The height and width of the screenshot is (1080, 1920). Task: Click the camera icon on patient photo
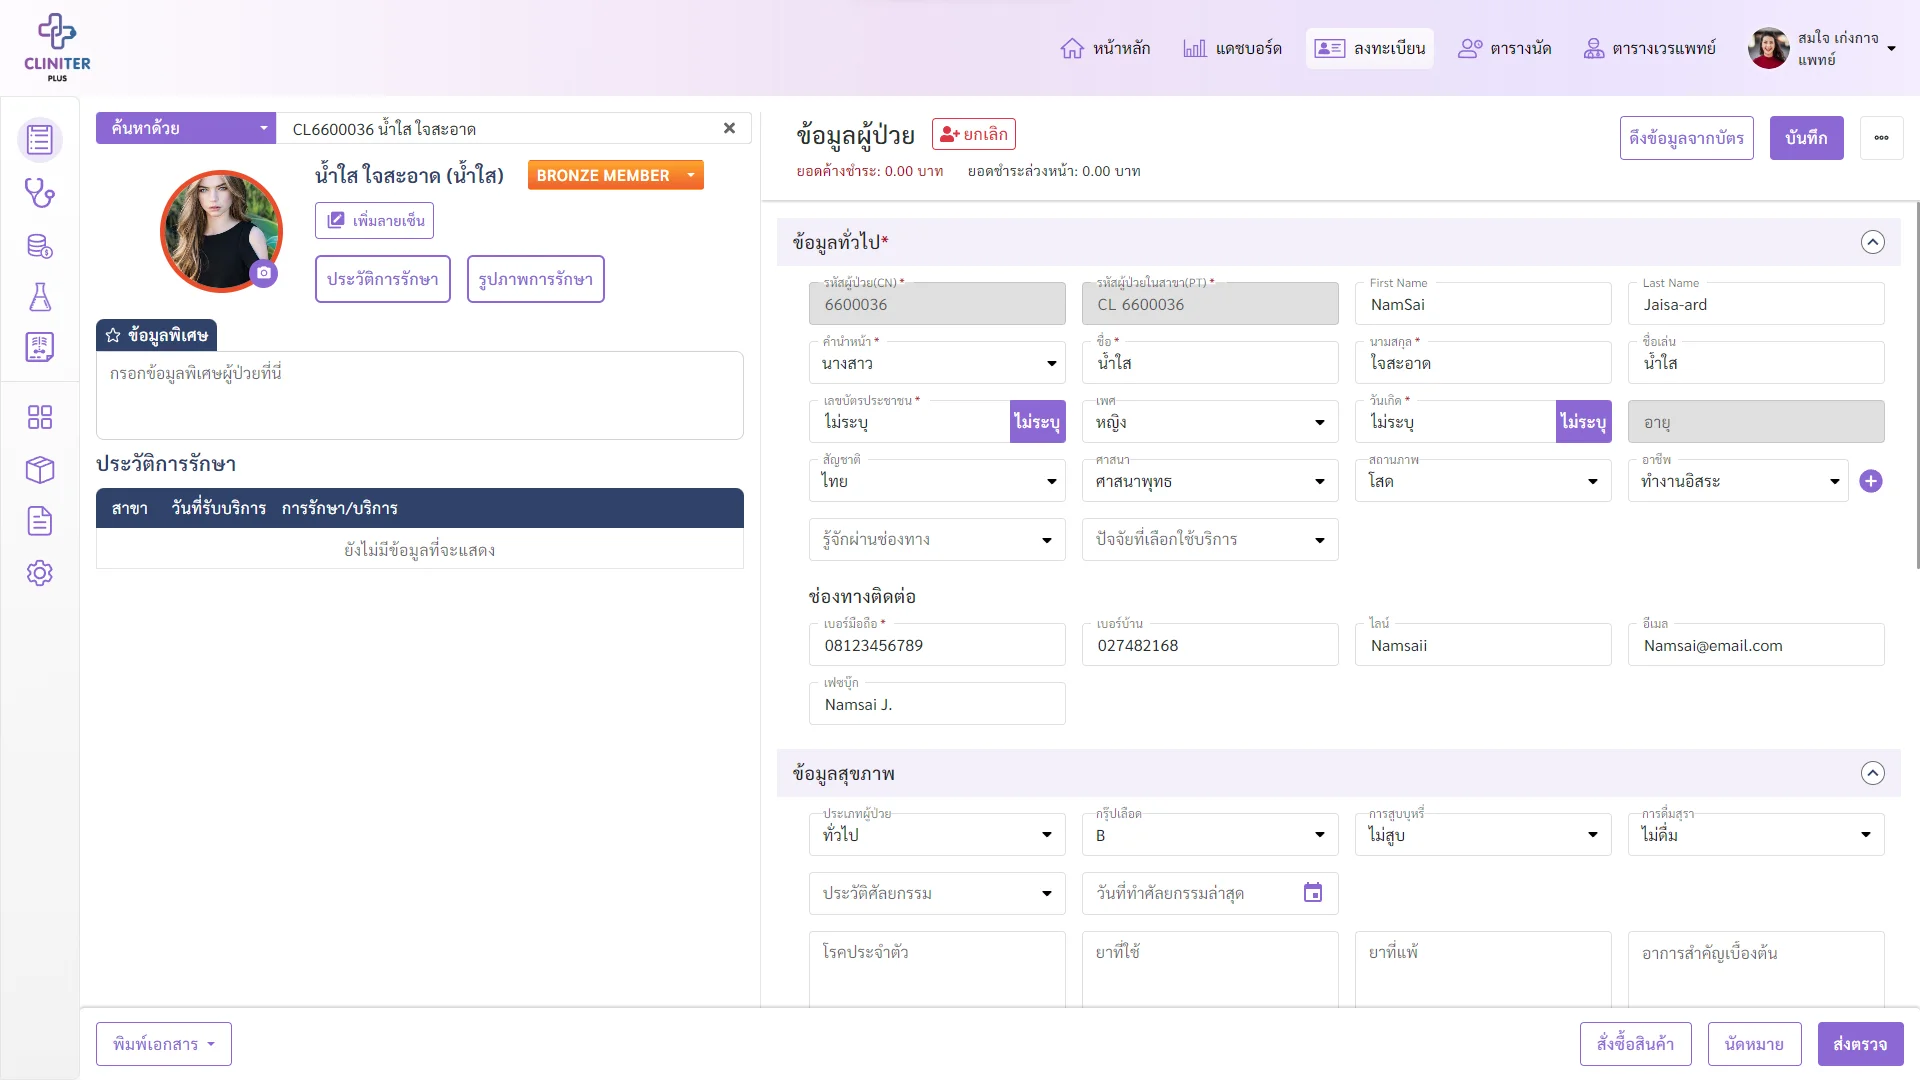point(263,273)
